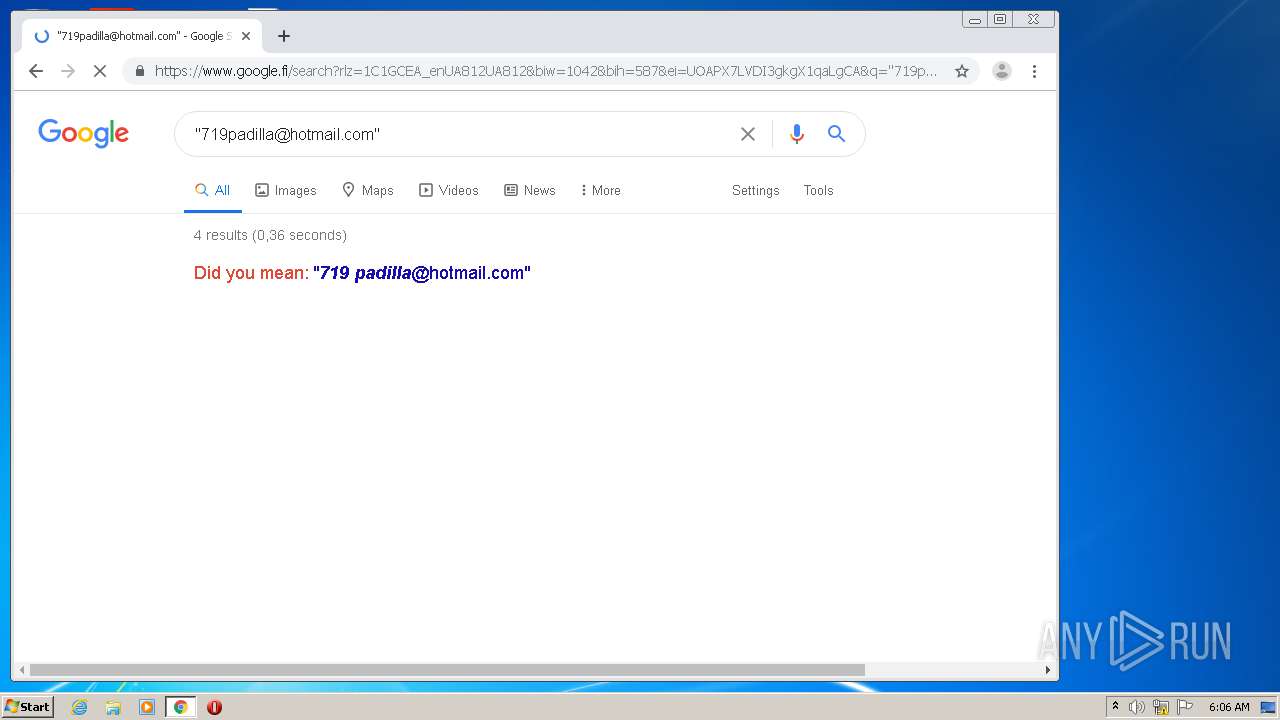Open the volume speaker tray icon
Image resolution: width=1280 pixels, height=720 pixels.
pos(1137,707)
